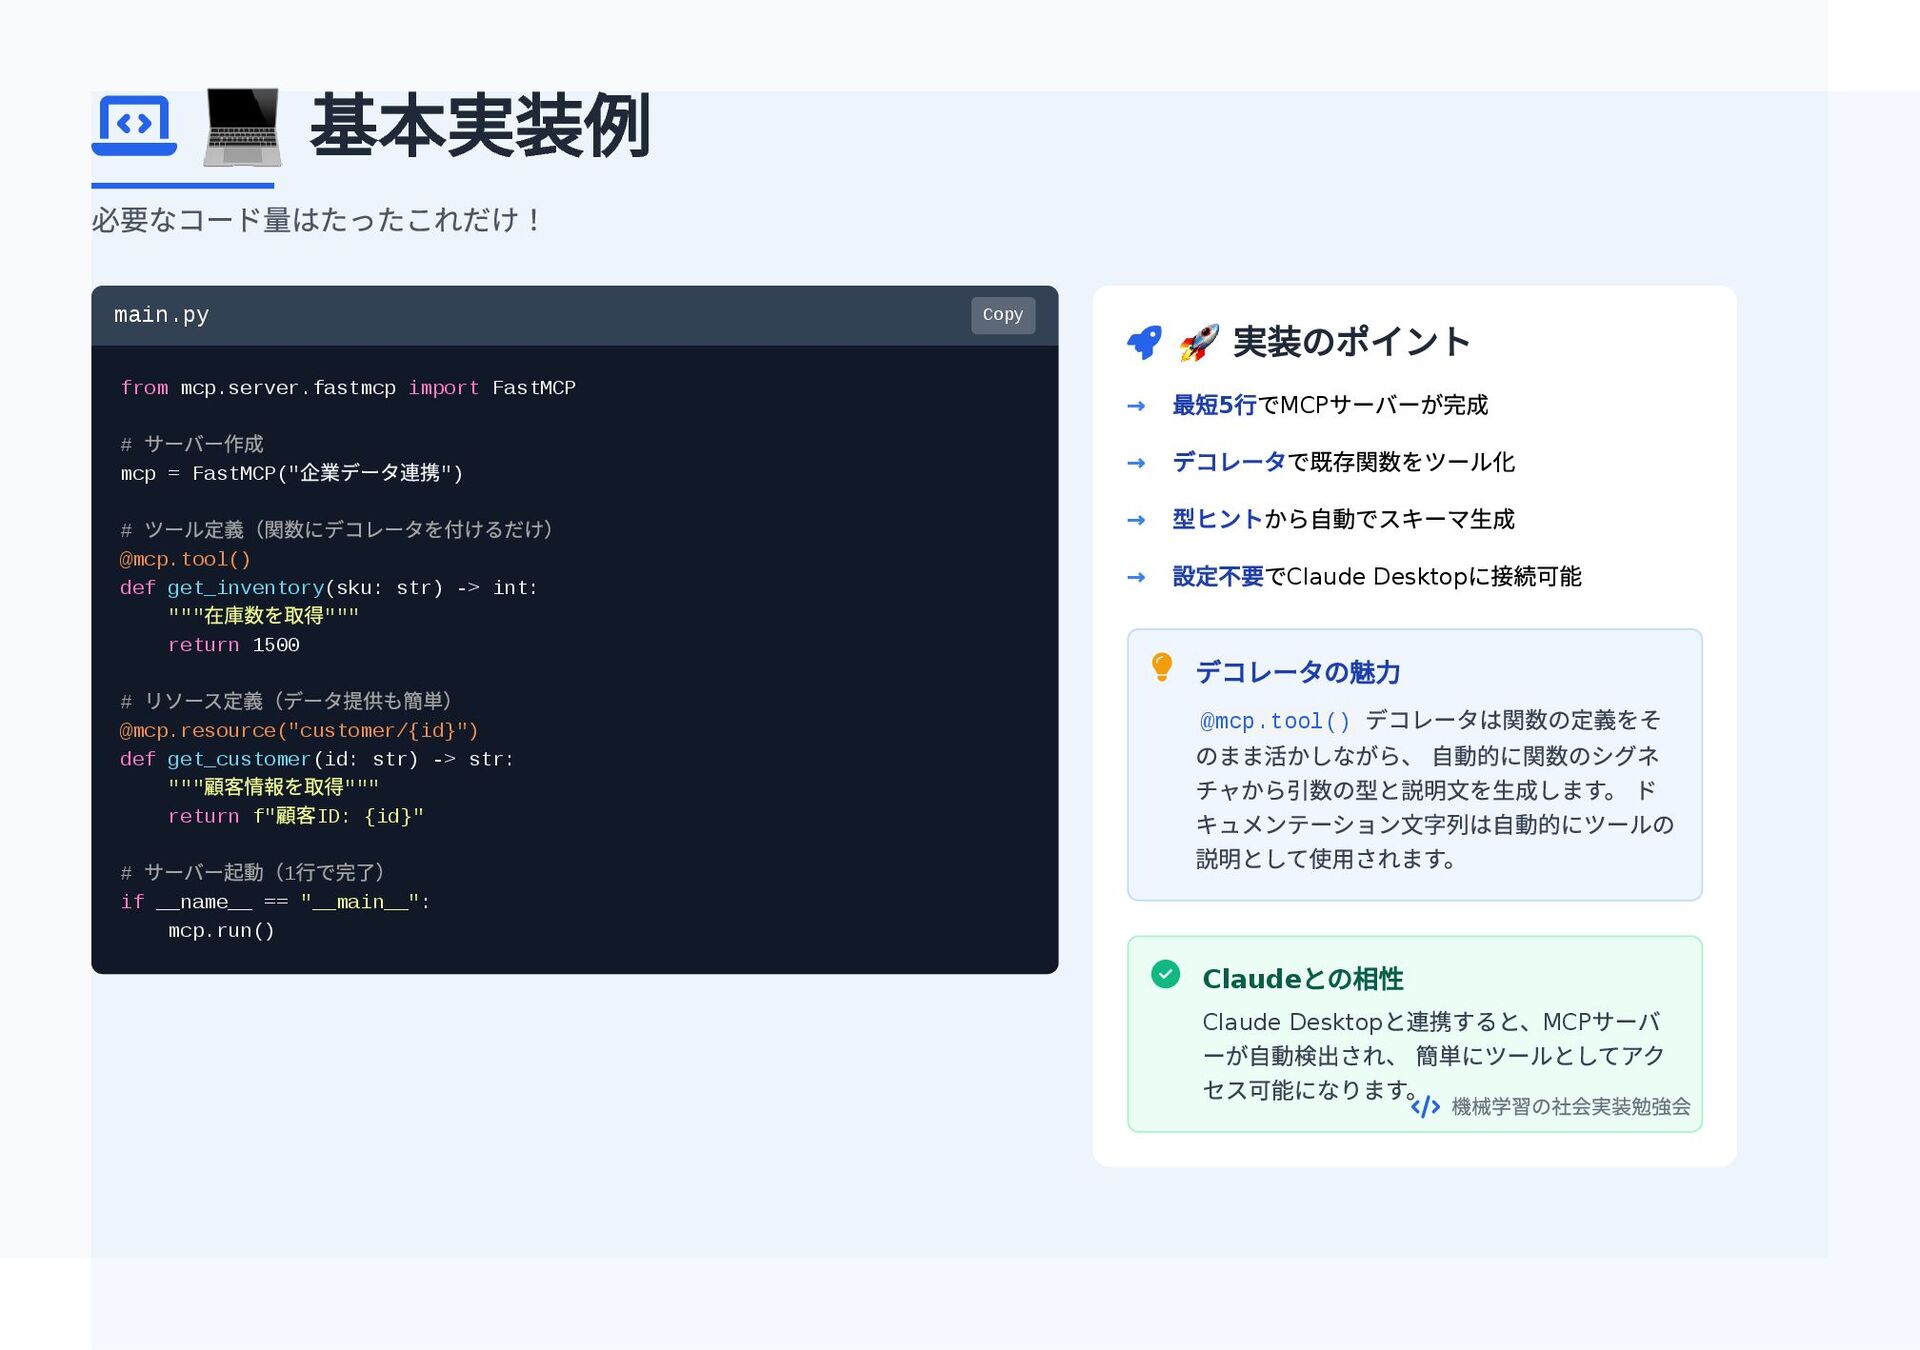
Task: Click the inline code @mcp.tool() in info box
Action: pos(1275,721)
